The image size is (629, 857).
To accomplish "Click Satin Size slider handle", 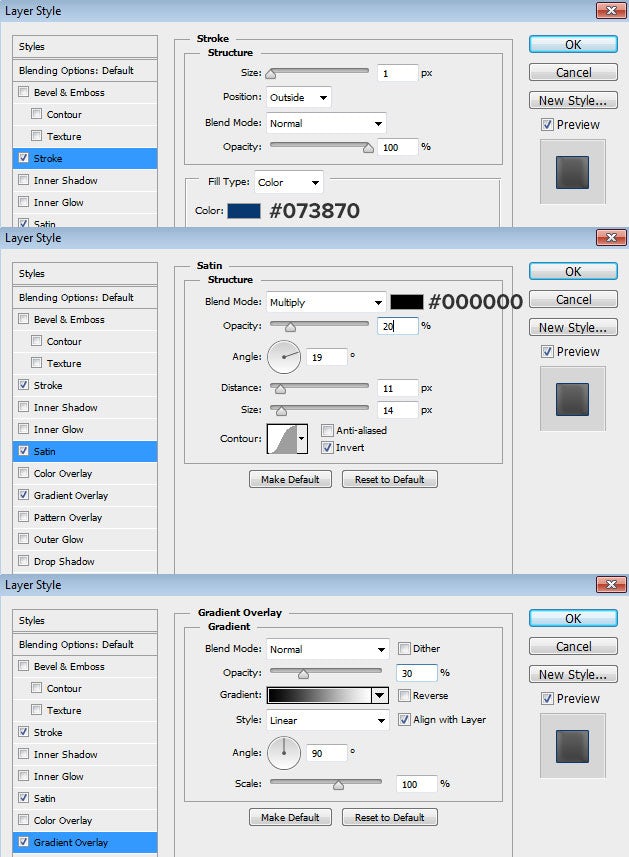I will [x=281, y=411].
